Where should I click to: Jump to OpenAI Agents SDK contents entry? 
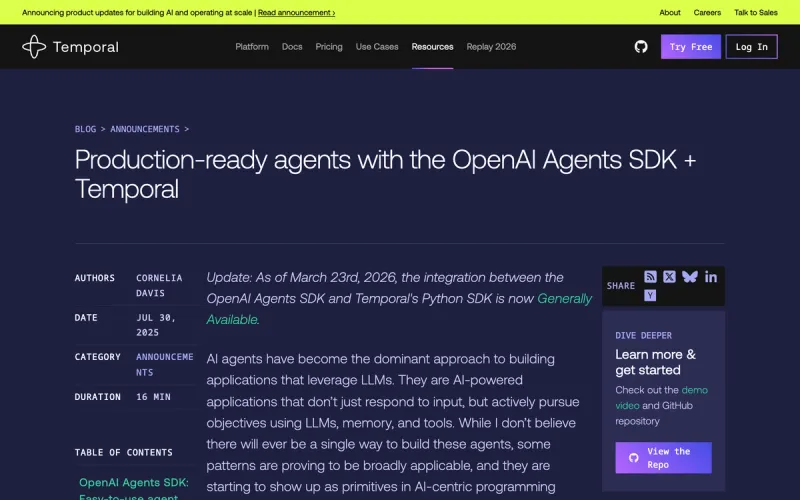point(134,489)
